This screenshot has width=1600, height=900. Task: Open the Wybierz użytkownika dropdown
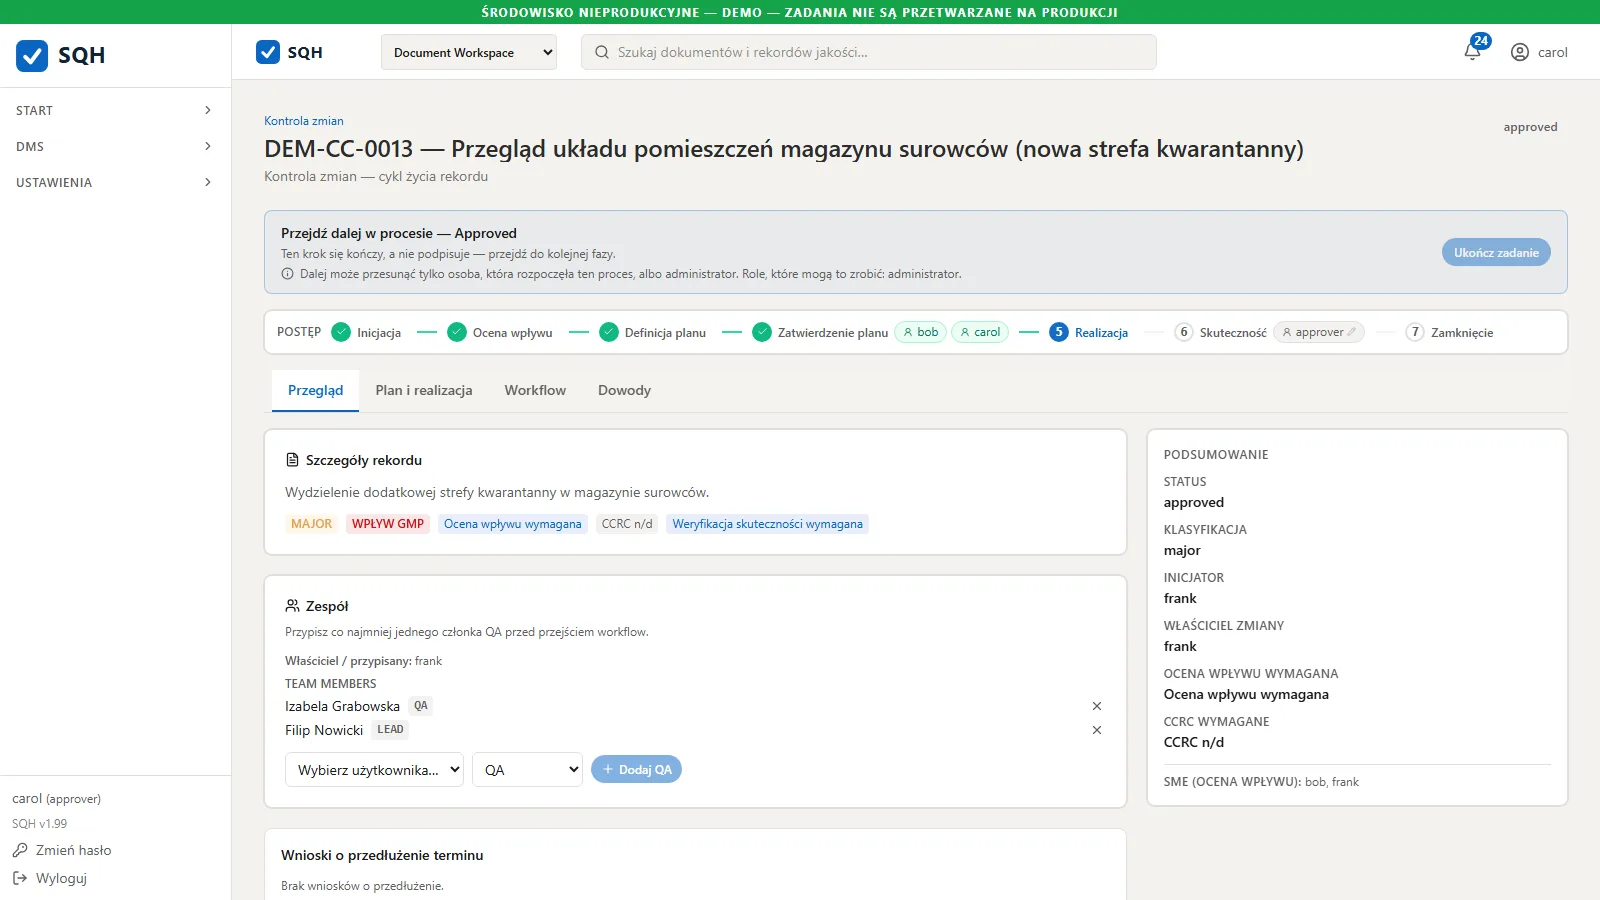coord(374,770)
